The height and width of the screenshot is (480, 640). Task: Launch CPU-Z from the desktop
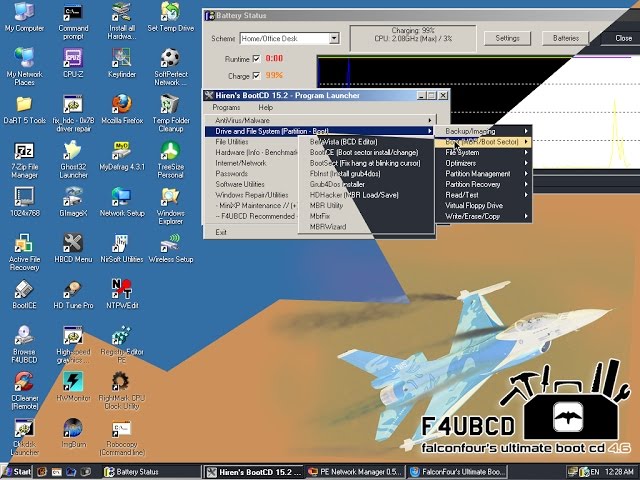pyautogui.click(x=73, y=62)
